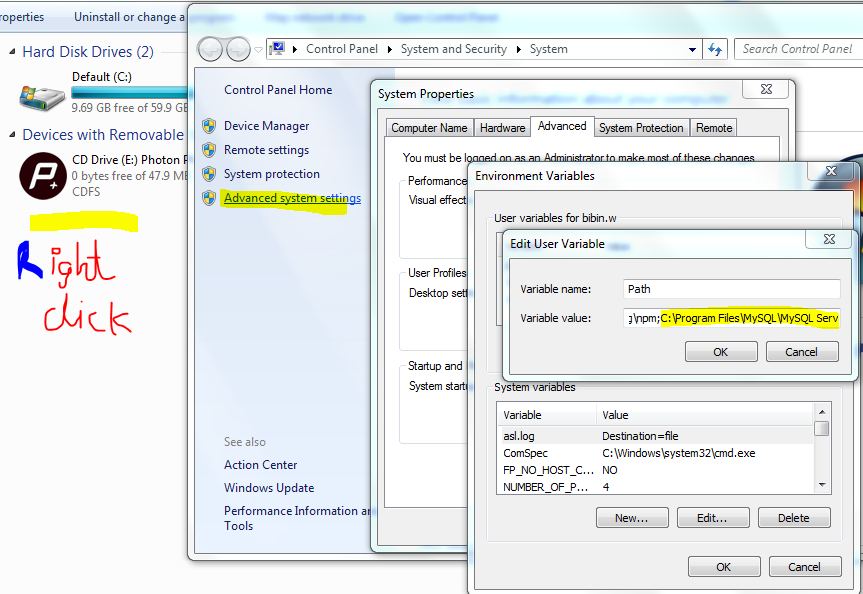Sort by the Value column header
Image resolution: width=863 pixels, height=594 pixels.
tap(704, 415)
